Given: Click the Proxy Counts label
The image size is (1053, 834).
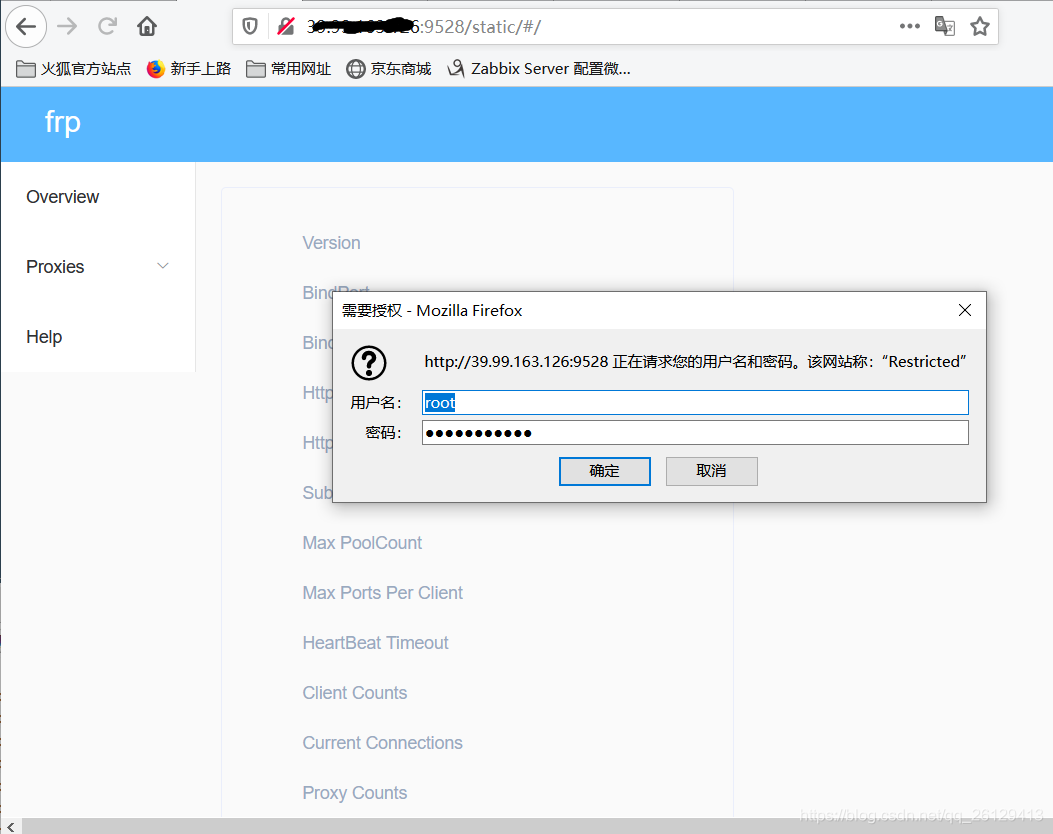Looking at the screenshot, I should click(355, 793).
